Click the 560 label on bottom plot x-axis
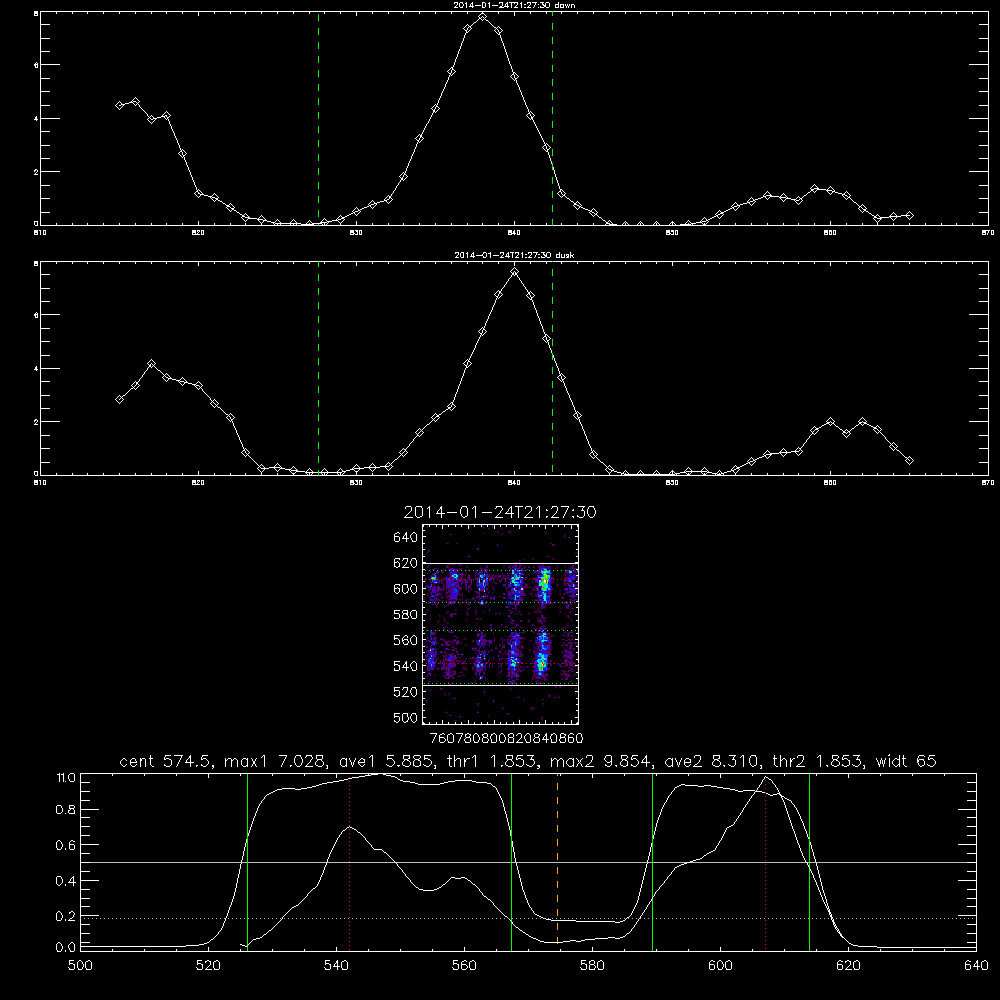This screenshot has height=1000, width=1000. (x=464, y=965)
